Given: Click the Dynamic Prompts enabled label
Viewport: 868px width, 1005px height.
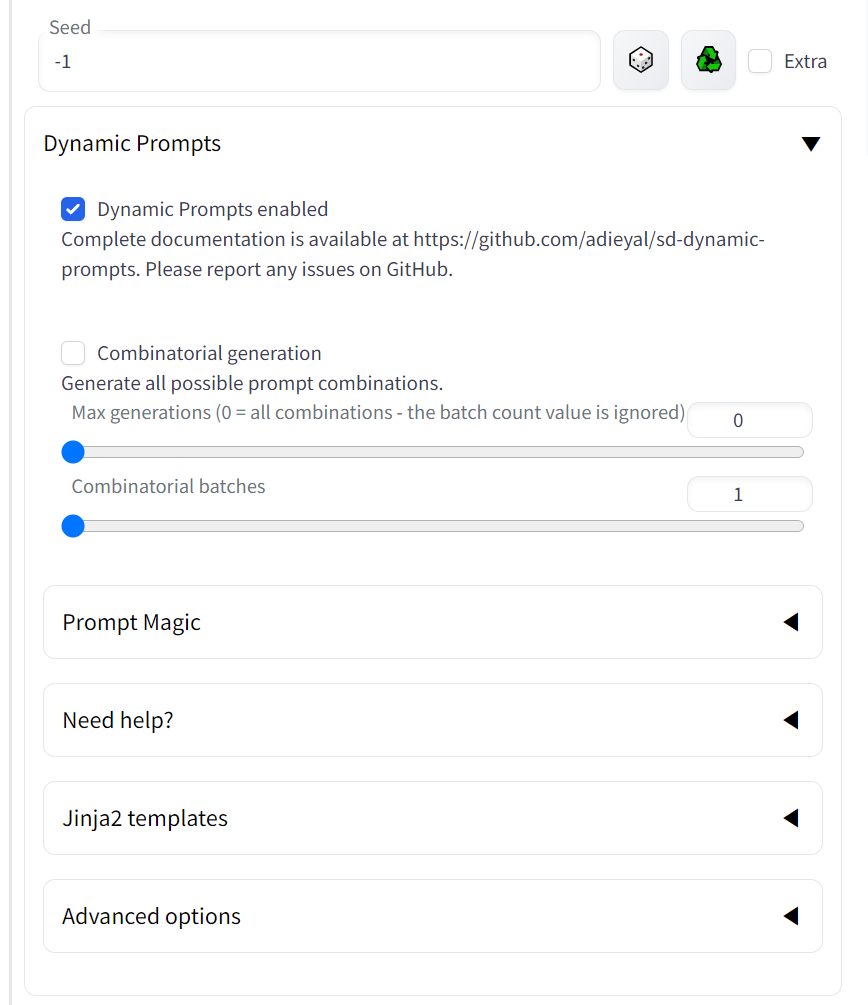Looking at the screenshot, I should coord(213,209).
